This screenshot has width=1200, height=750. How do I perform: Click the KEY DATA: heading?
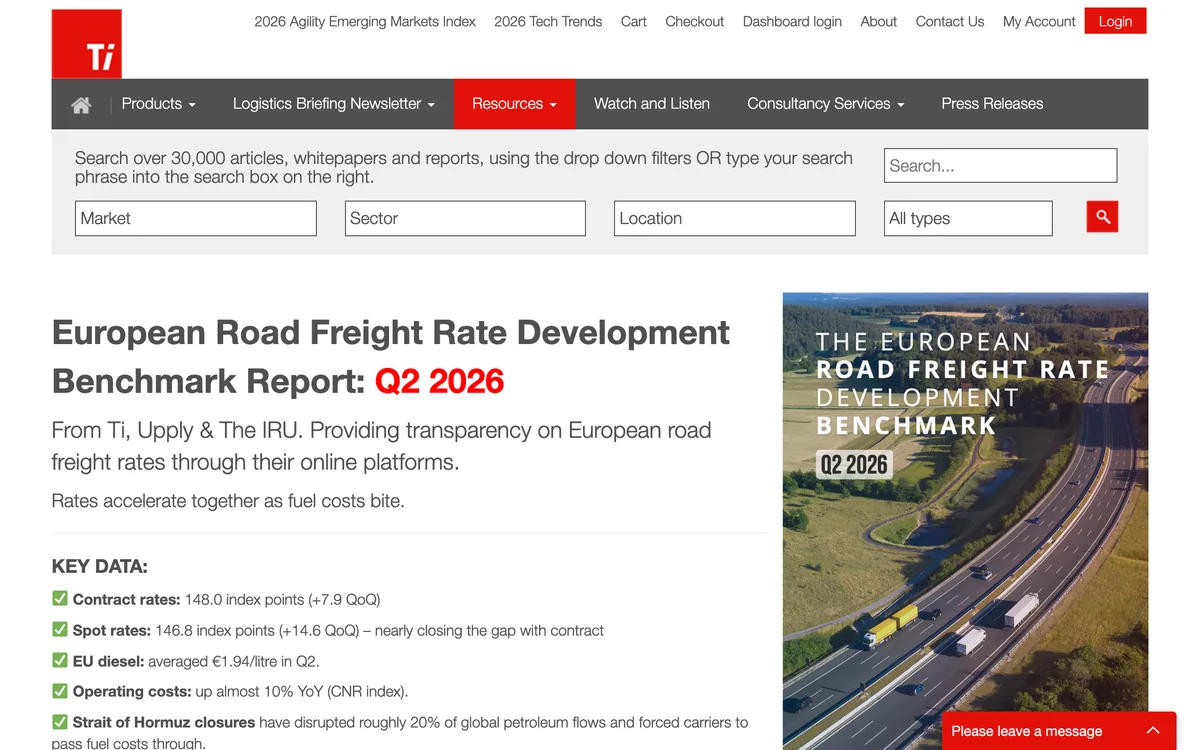[x=100, y=567]
